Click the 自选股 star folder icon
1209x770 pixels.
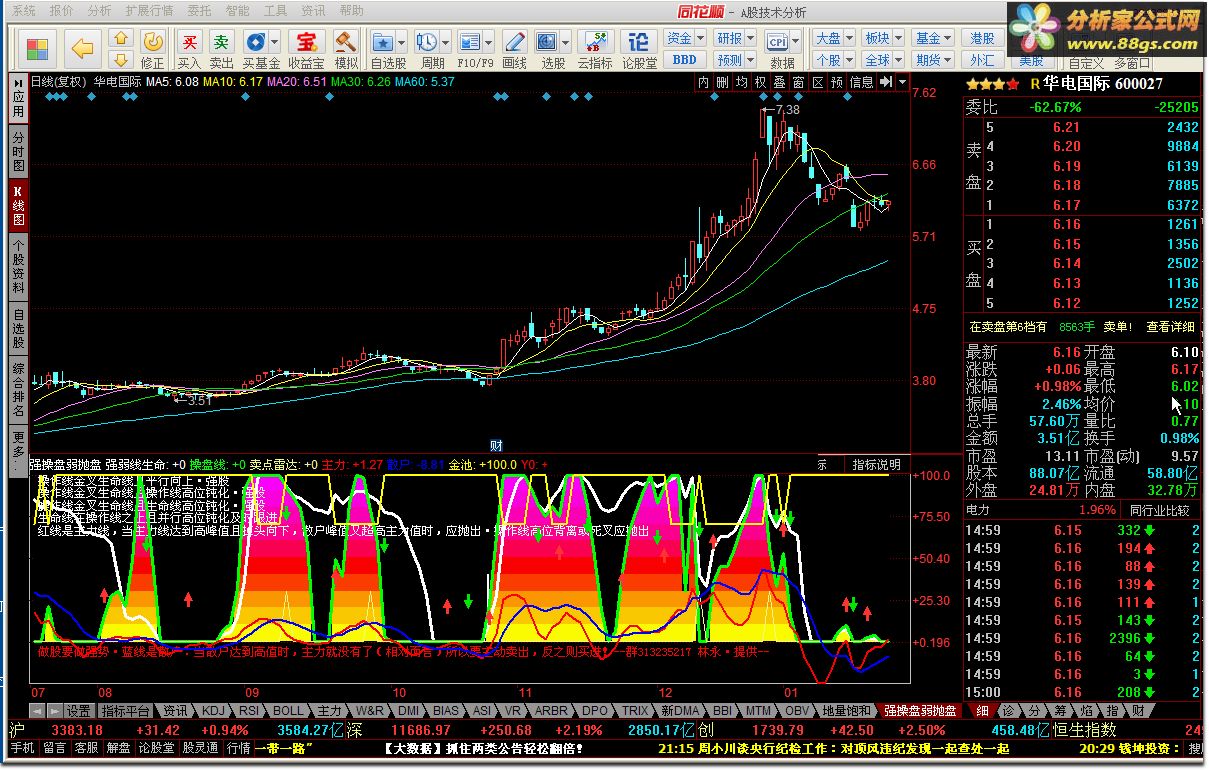383,41
